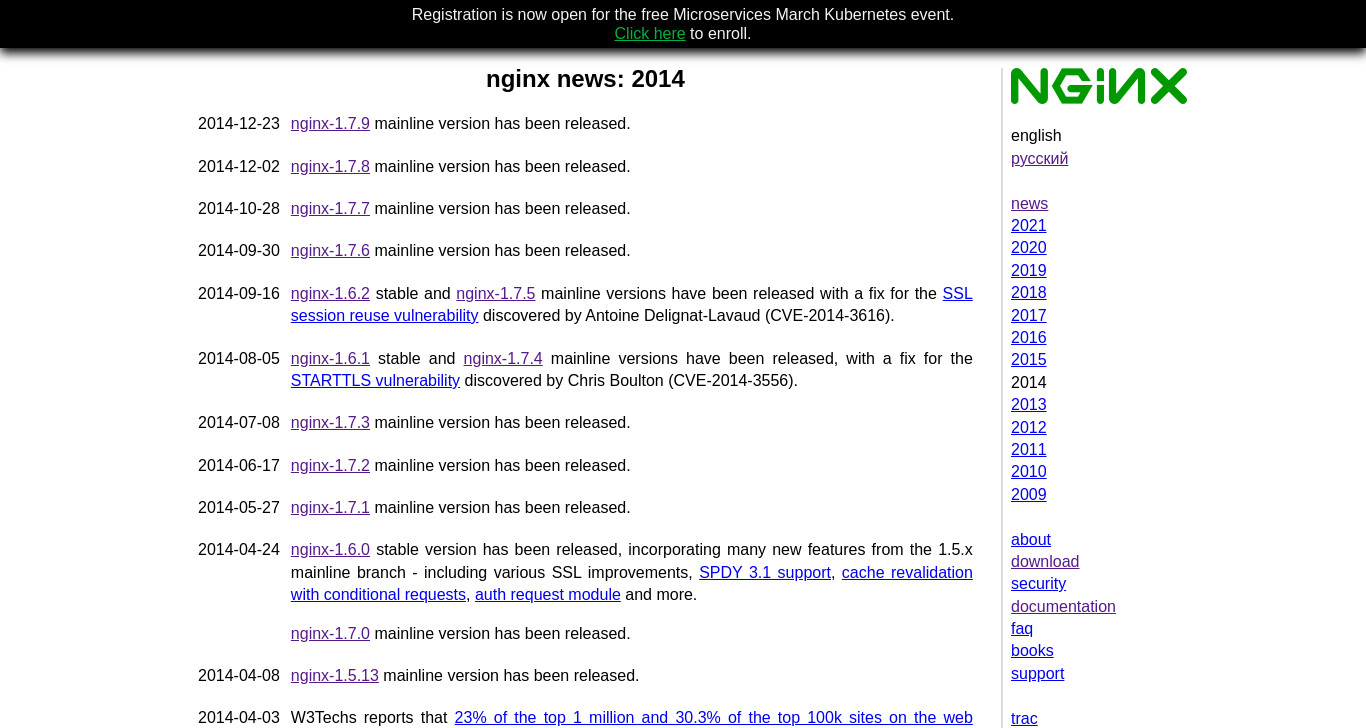
Task: Click the 'english' language label
Action: tap(1036, 136)
